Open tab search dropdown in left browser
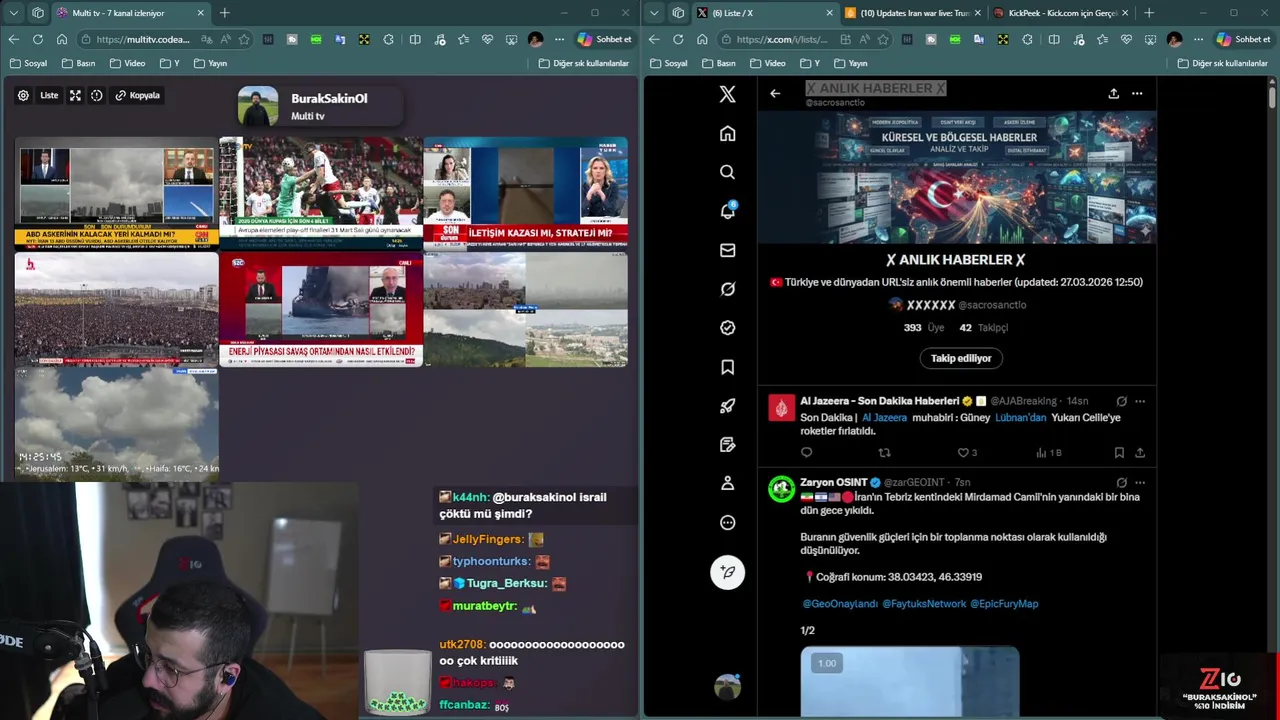The height and width of the screenshot is (720, 1280). point(13,13)
